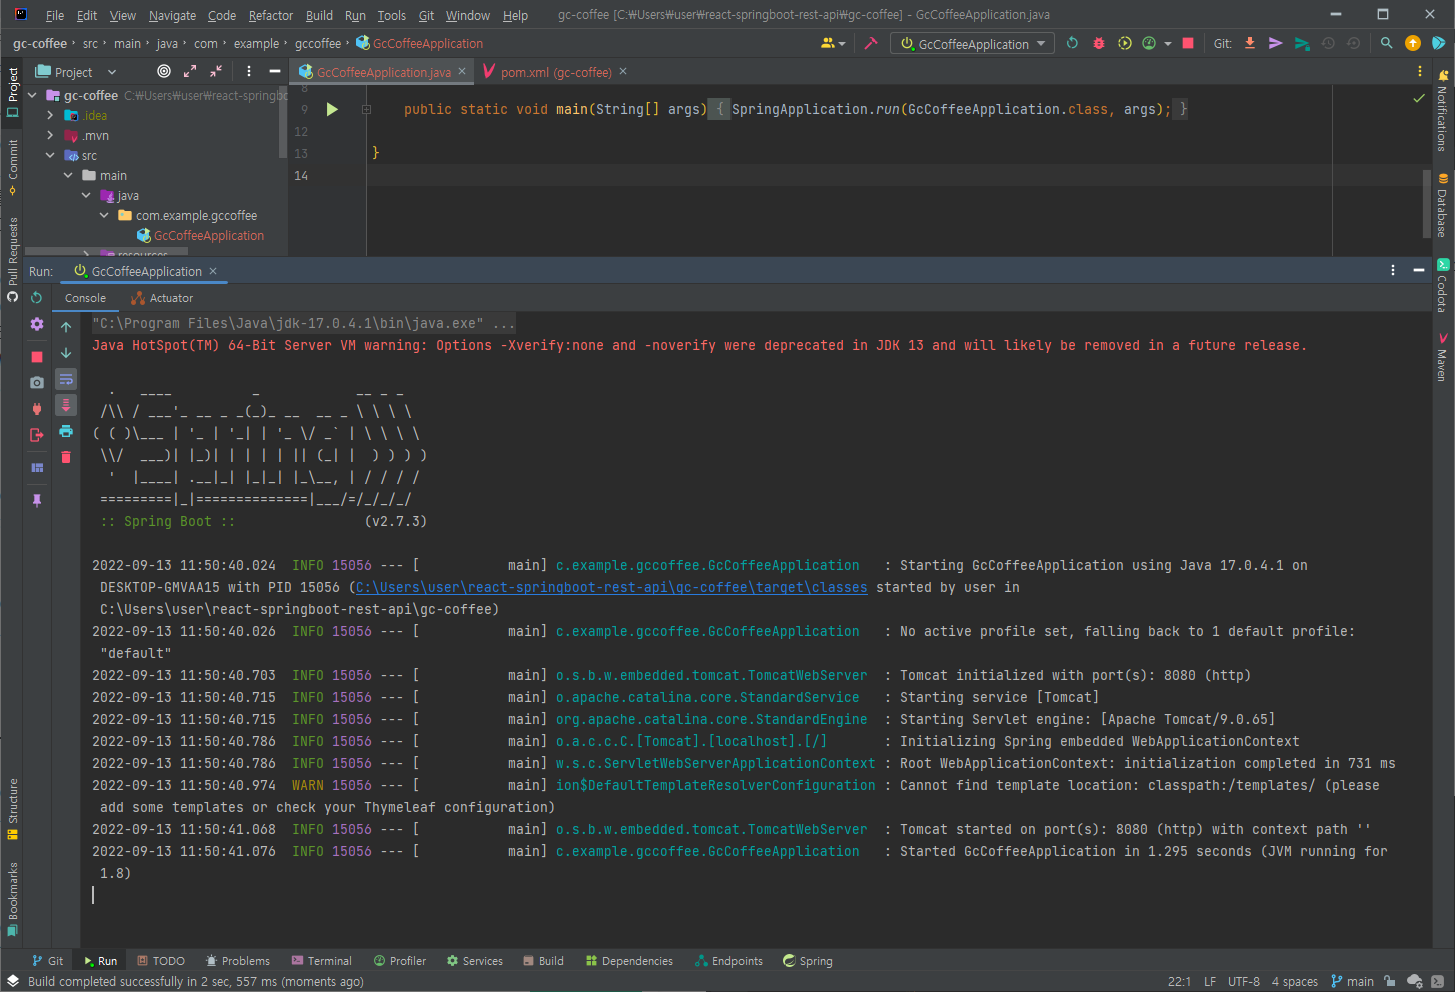Screen dimensions: 1455x992
Task: Open the Refactor menu
Action: click(271, 15)
